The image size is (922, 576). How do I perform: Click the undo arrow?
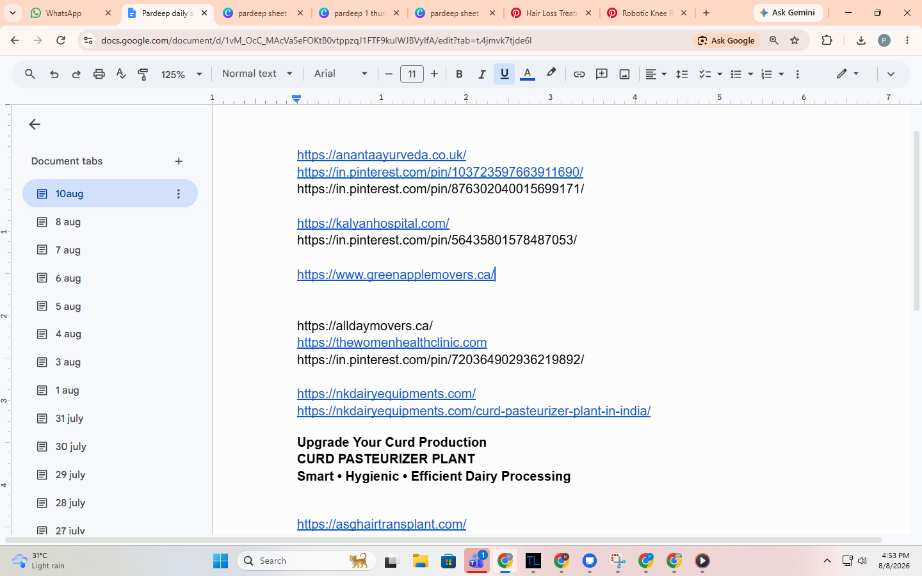54,74
